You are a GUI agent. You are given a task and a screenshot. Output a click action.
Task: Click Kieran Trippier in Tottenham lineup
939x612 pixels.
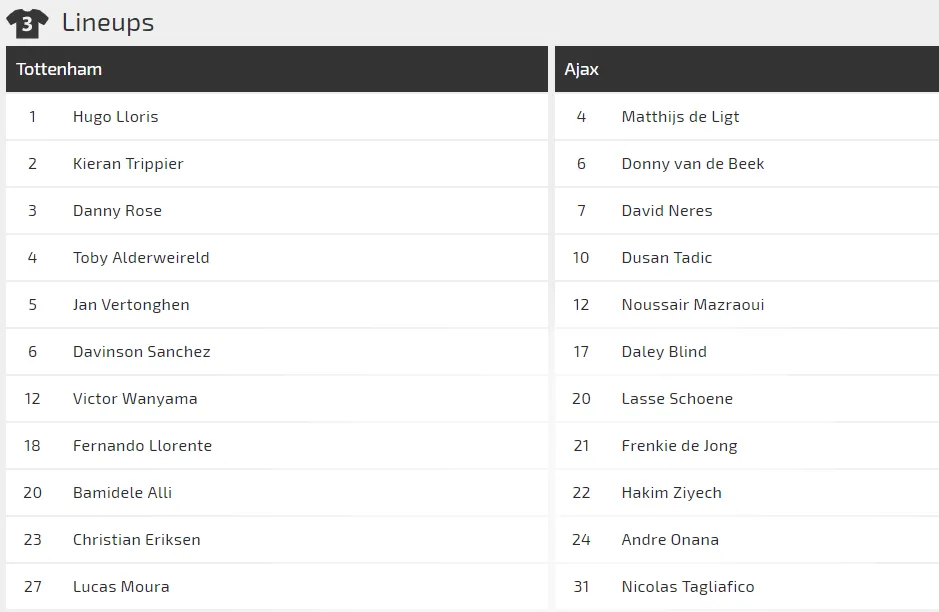tap(128, 164)
